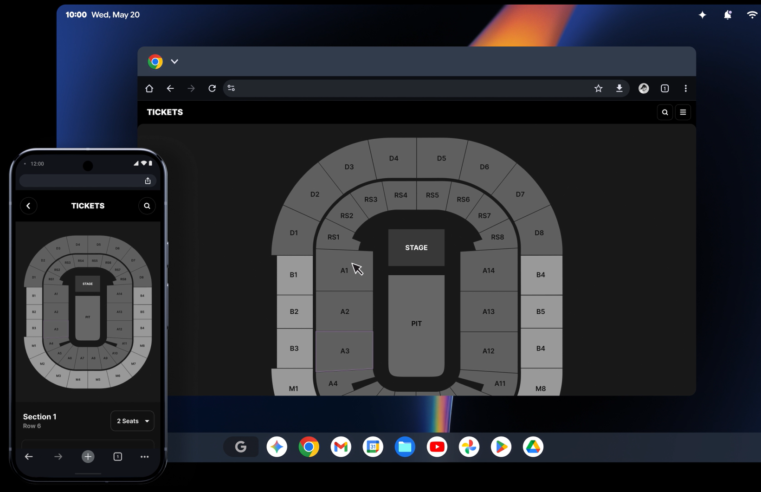Tap the share icon in phone address bar

pyautogui.click(x=148, y=181)
